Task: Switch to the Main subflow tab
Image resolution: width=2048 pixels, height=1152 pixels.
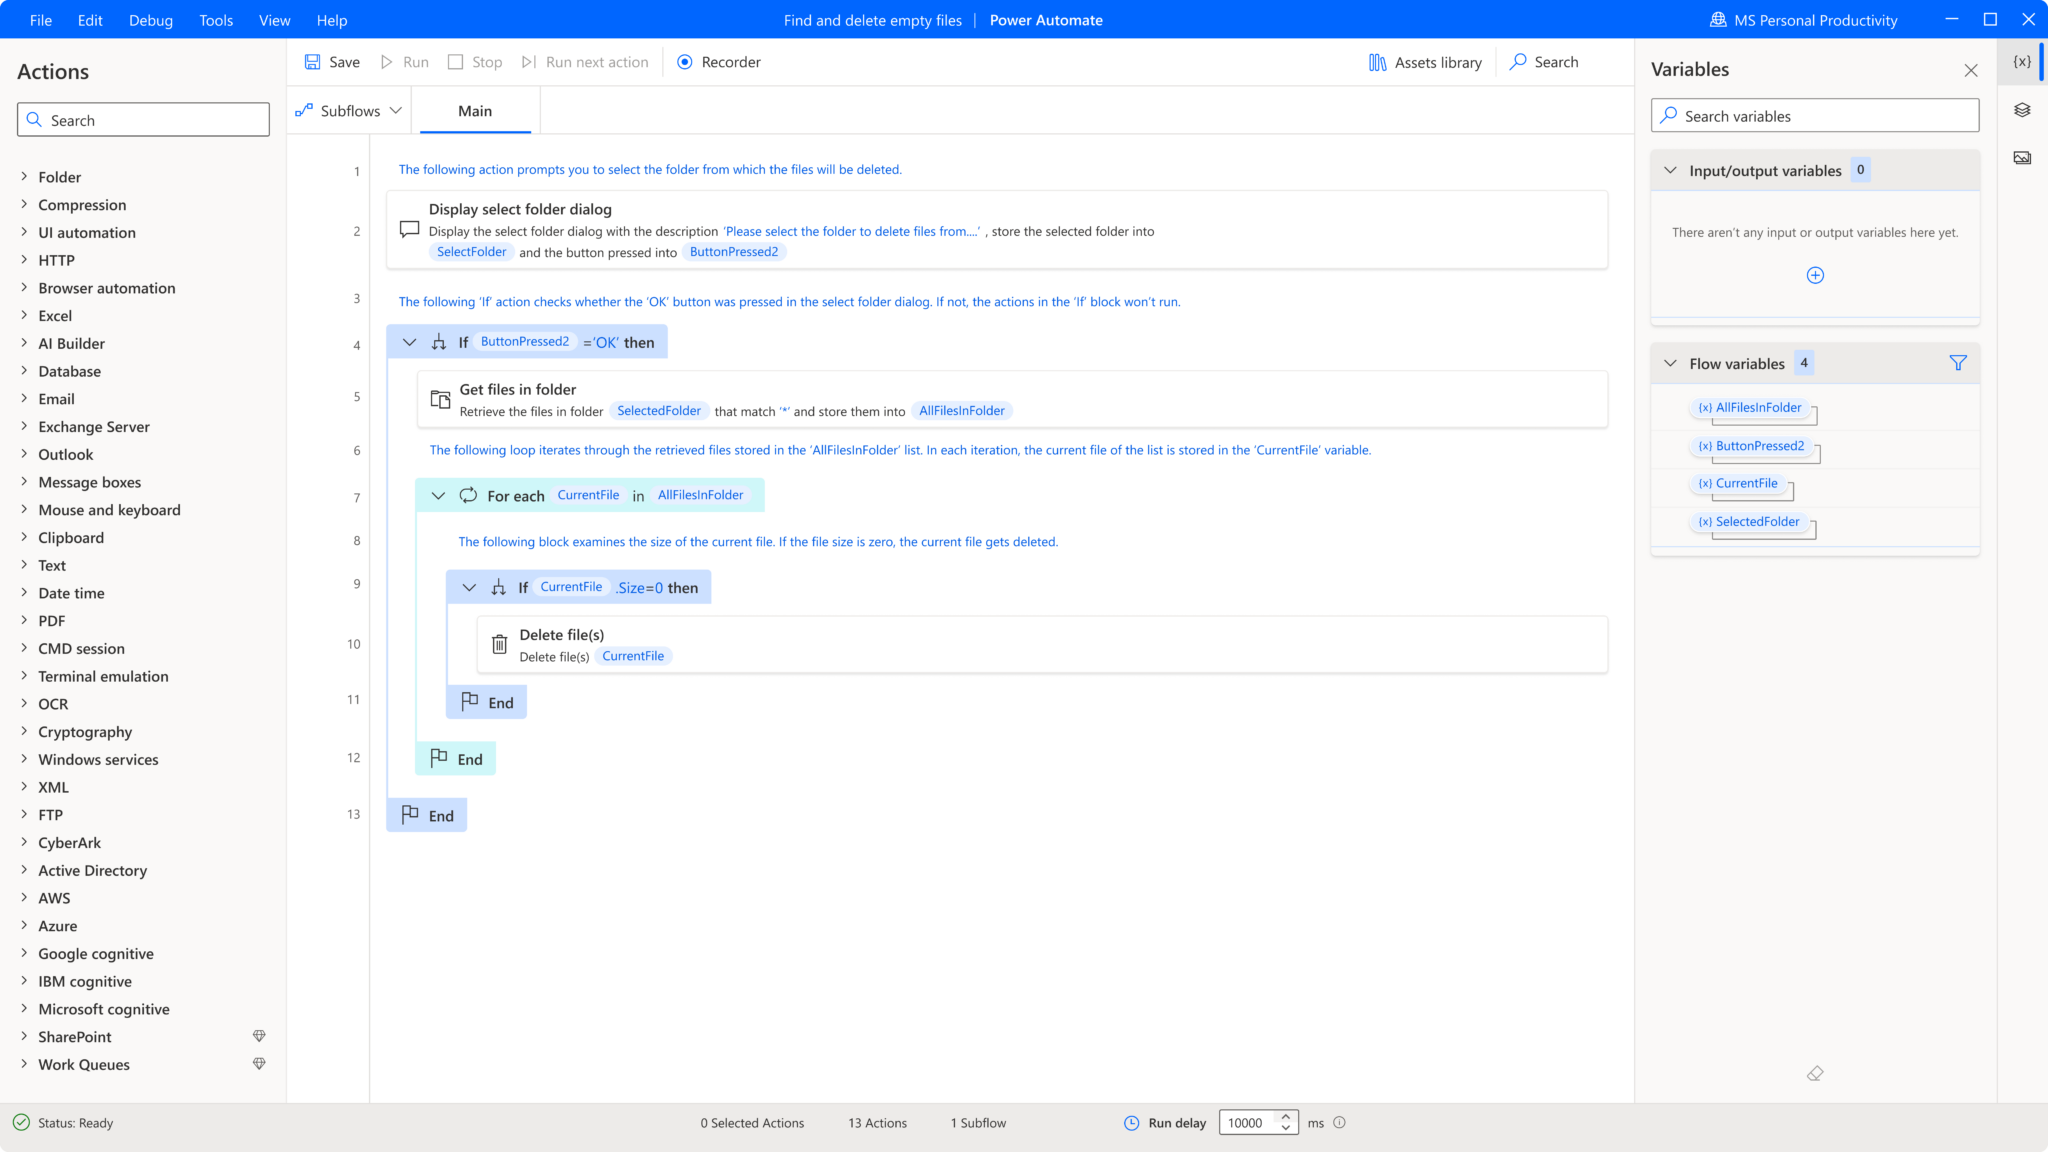Action: tap(475, 110)
